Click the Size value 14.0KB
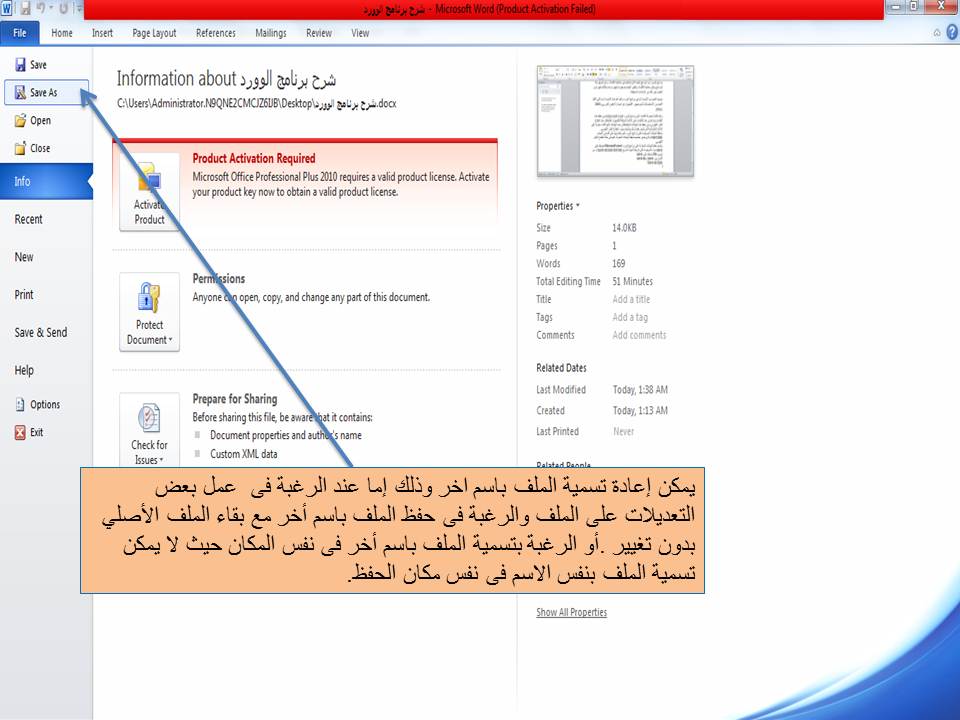Image resolution: width=960 pixels, height=720 pixels. pos(624,228)
